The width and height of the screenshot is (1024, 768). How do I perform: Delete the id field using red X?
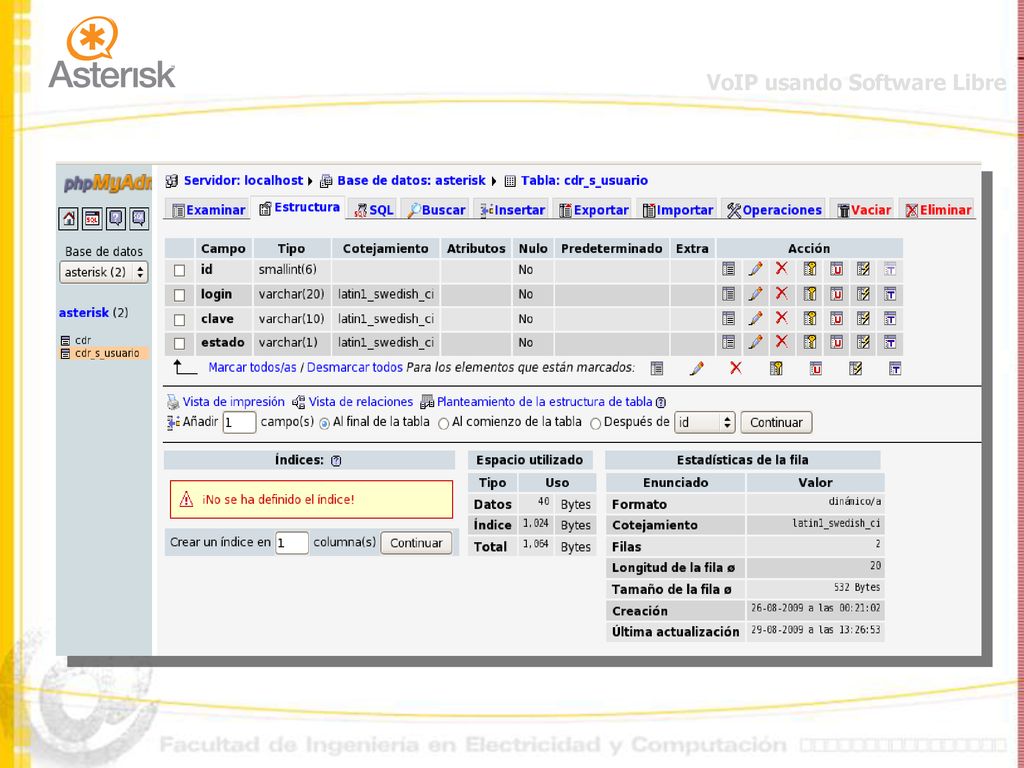(782, 268)
